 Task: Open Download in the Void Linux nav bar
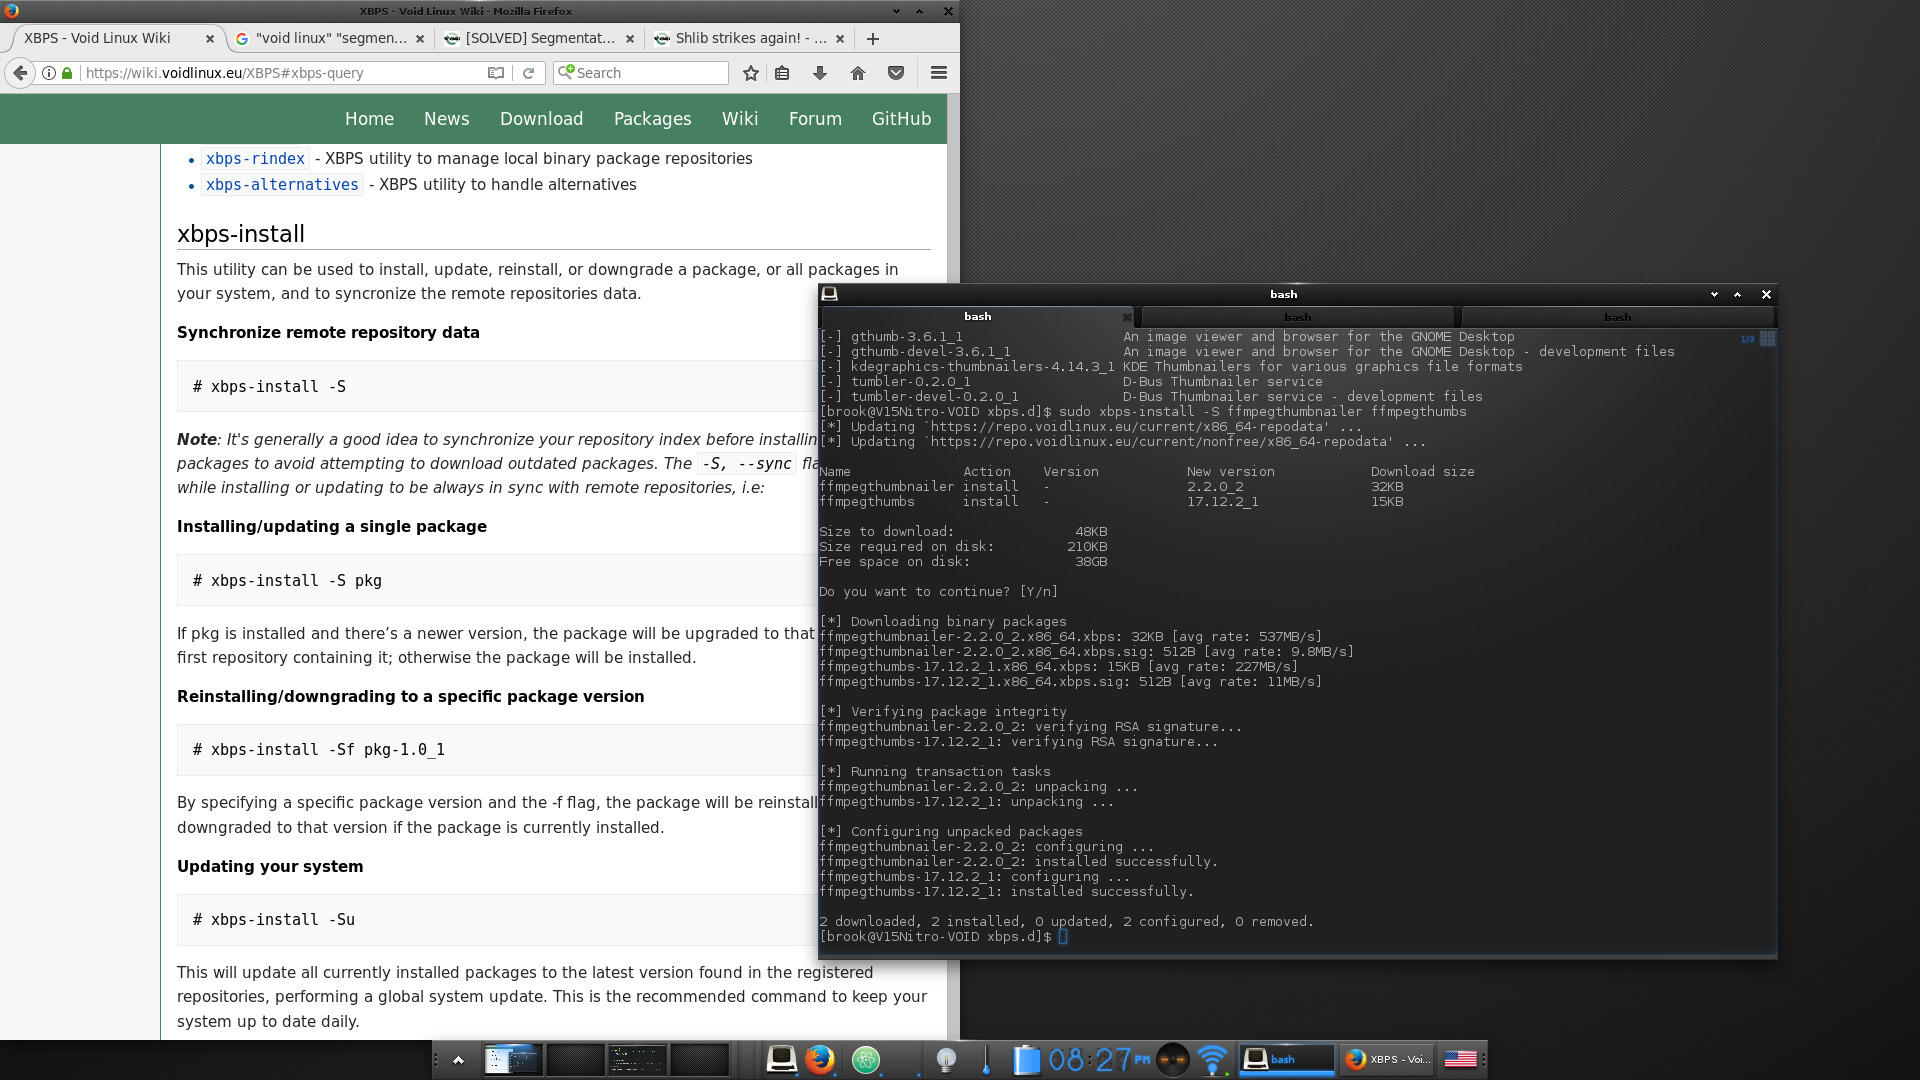pyautogui.click(x=541, y=119)
